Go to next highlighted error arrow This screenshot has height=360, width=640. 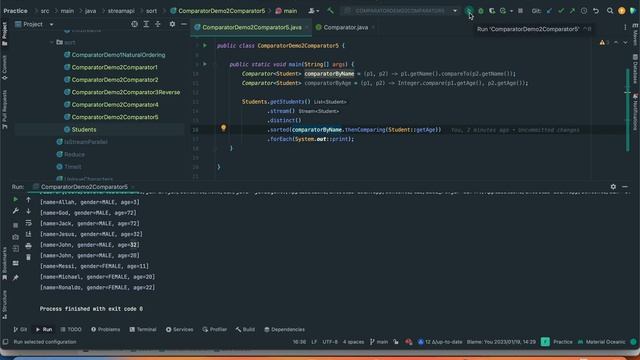(625, 42)
